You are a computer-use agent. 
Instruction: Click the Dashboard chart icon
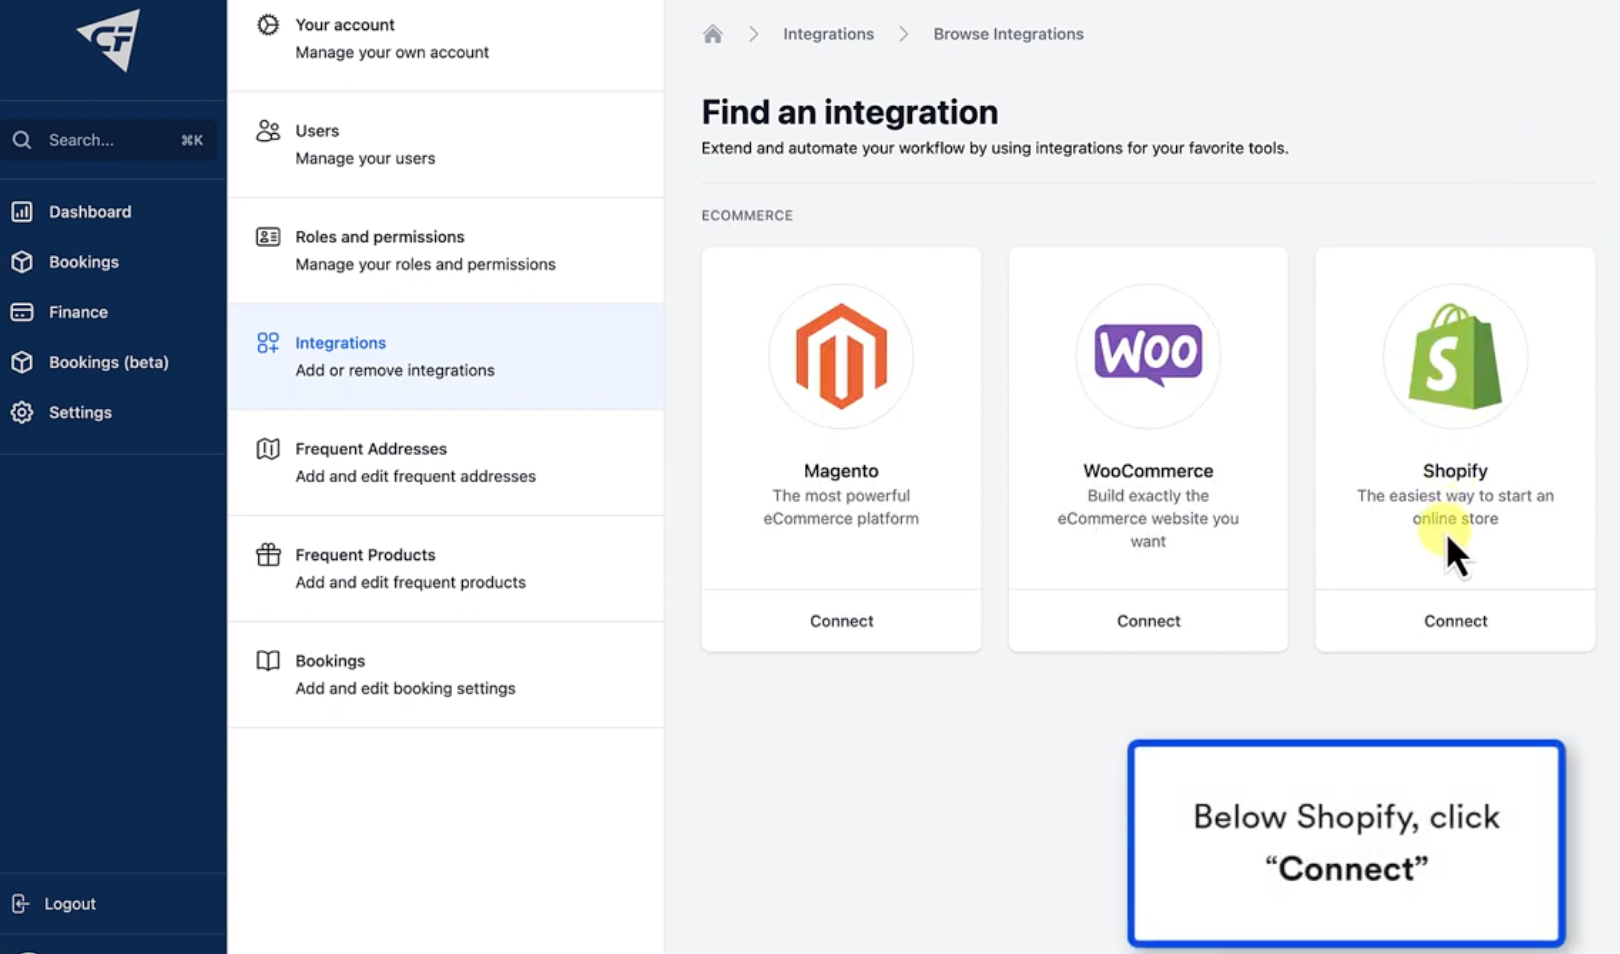click(x=22, y=212)
